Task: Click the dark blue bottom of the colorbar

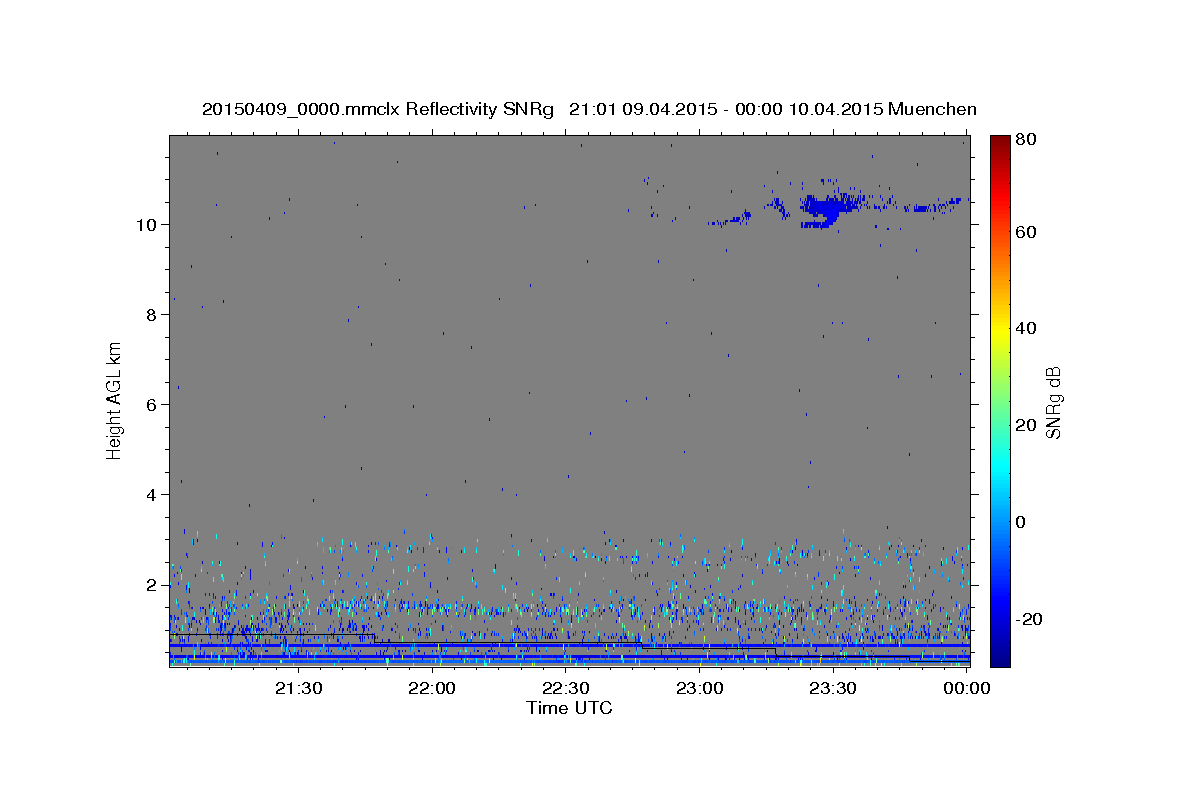Action: [1000, 655]
